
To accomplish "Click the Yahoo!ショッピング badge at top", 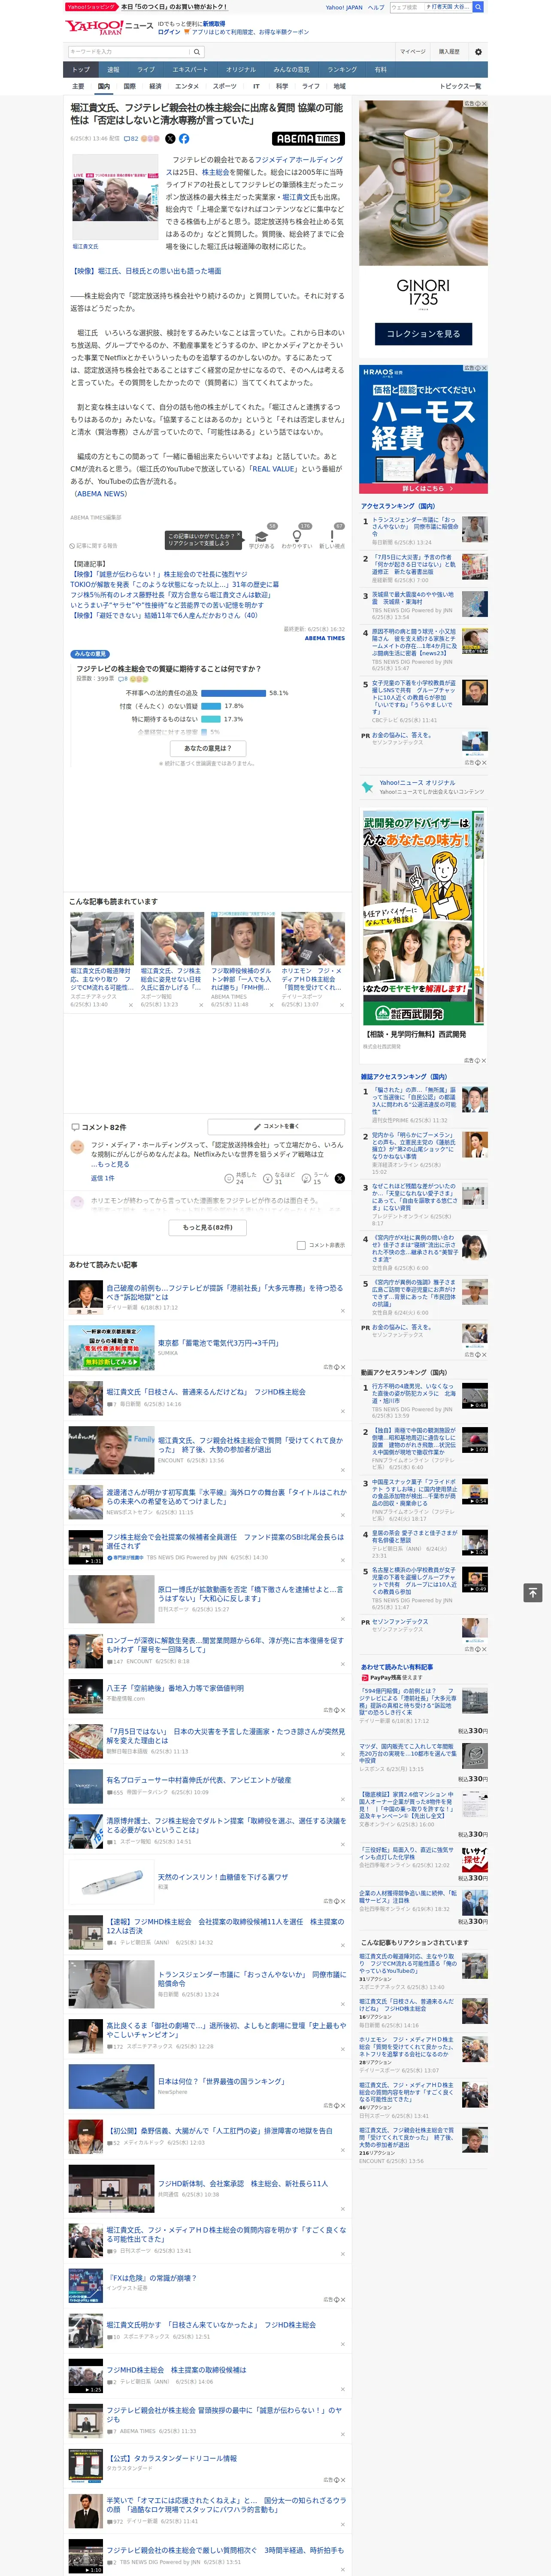I will [91, 7].
